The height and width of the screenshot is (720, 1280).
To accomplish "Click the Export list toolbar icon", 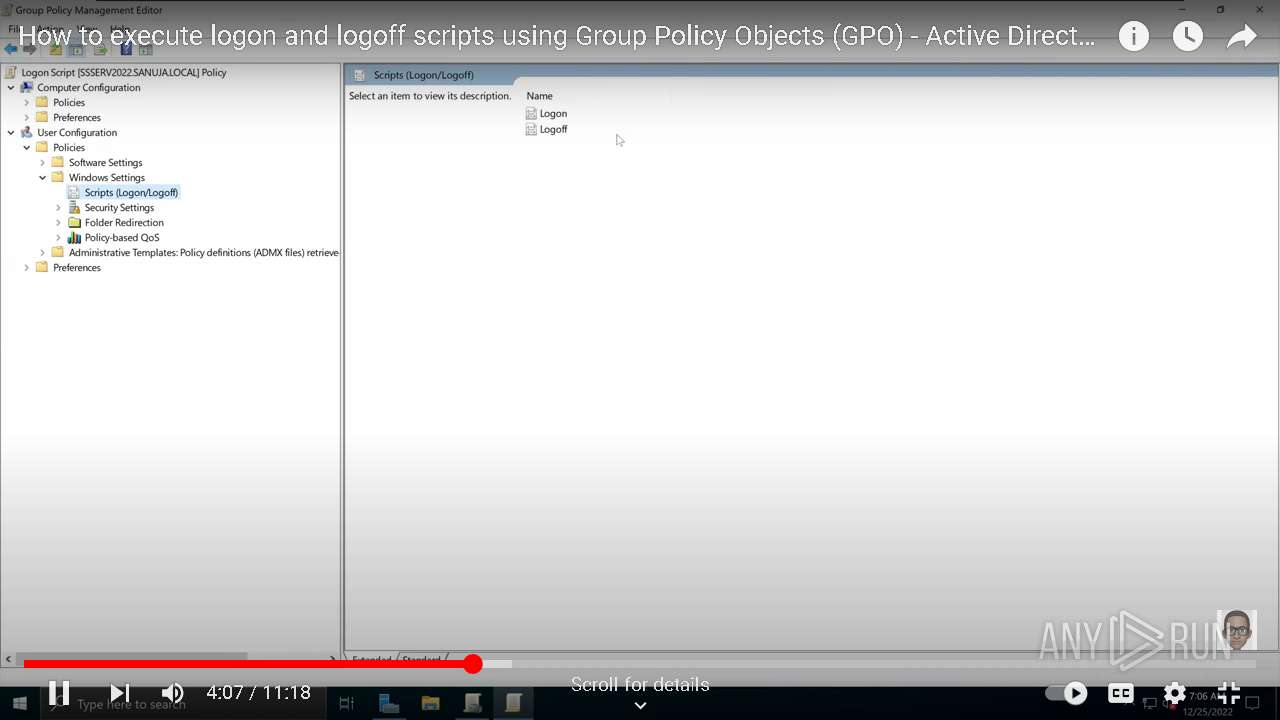I will (x=101, y=48).
